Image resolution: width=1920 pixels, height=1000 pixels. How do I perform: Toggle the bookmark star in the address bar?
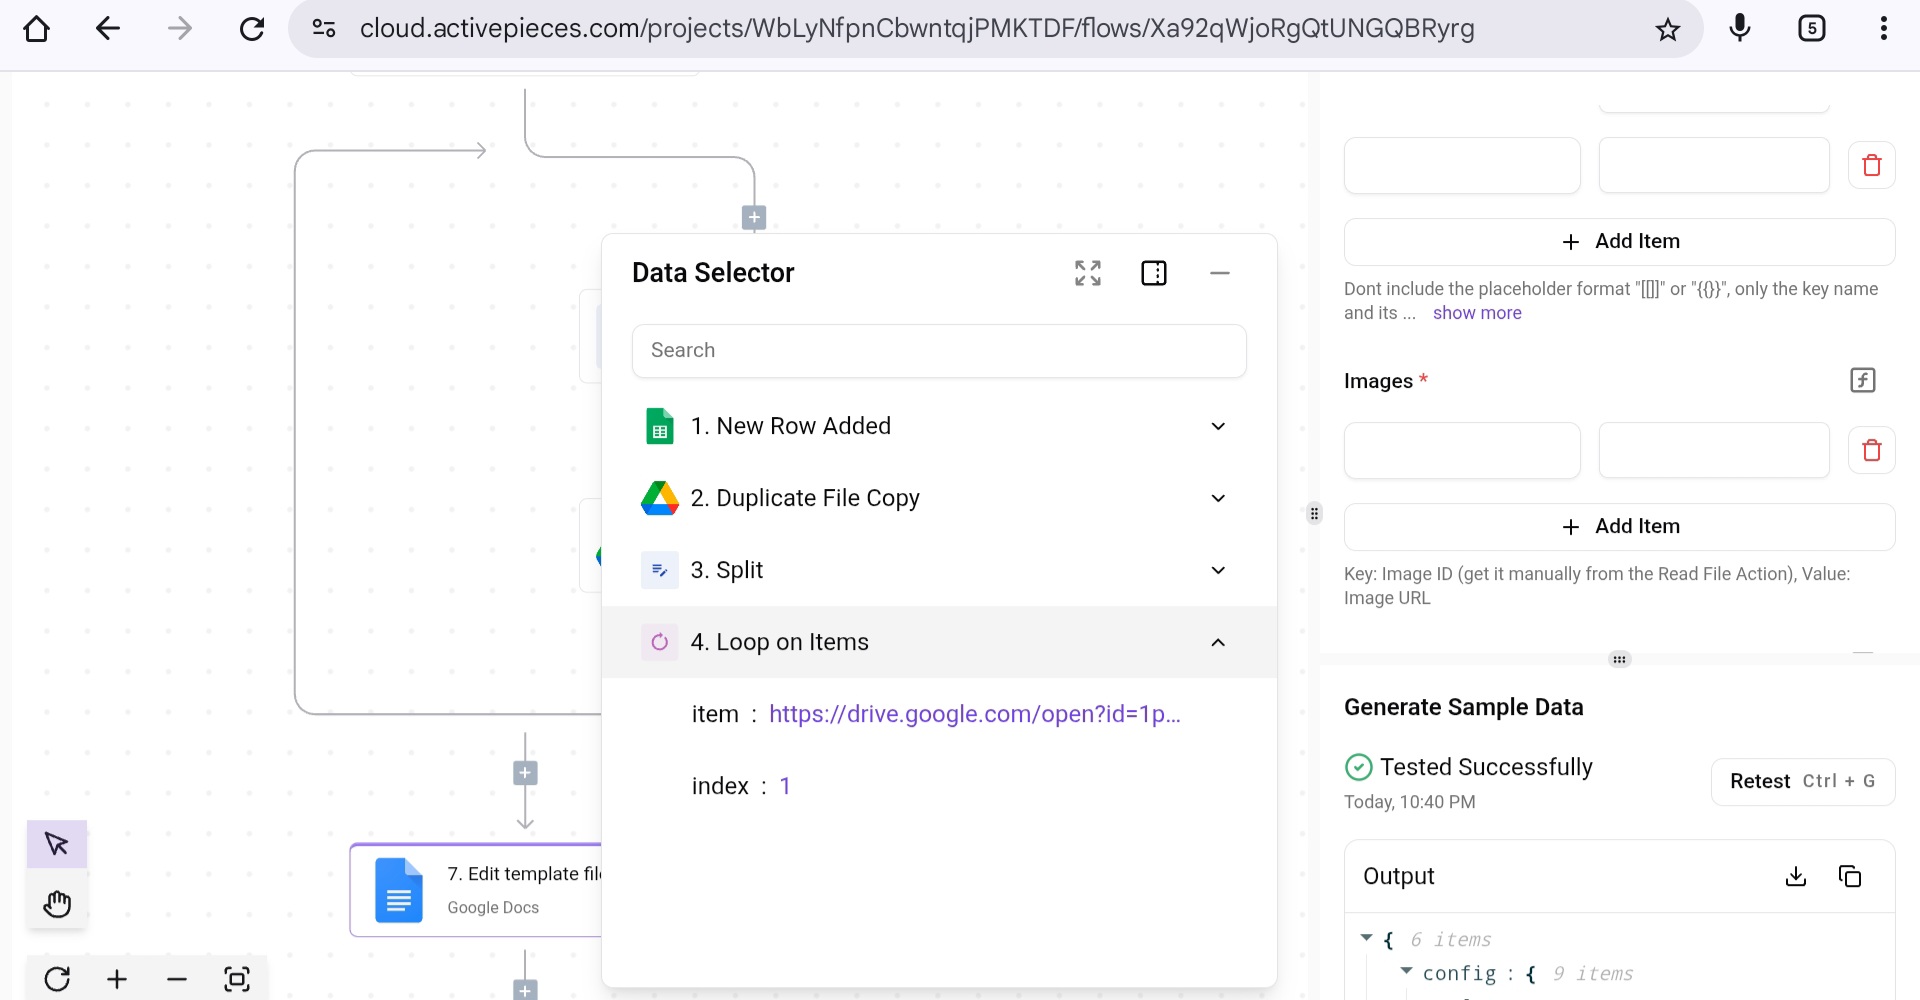click(1668, 28)
